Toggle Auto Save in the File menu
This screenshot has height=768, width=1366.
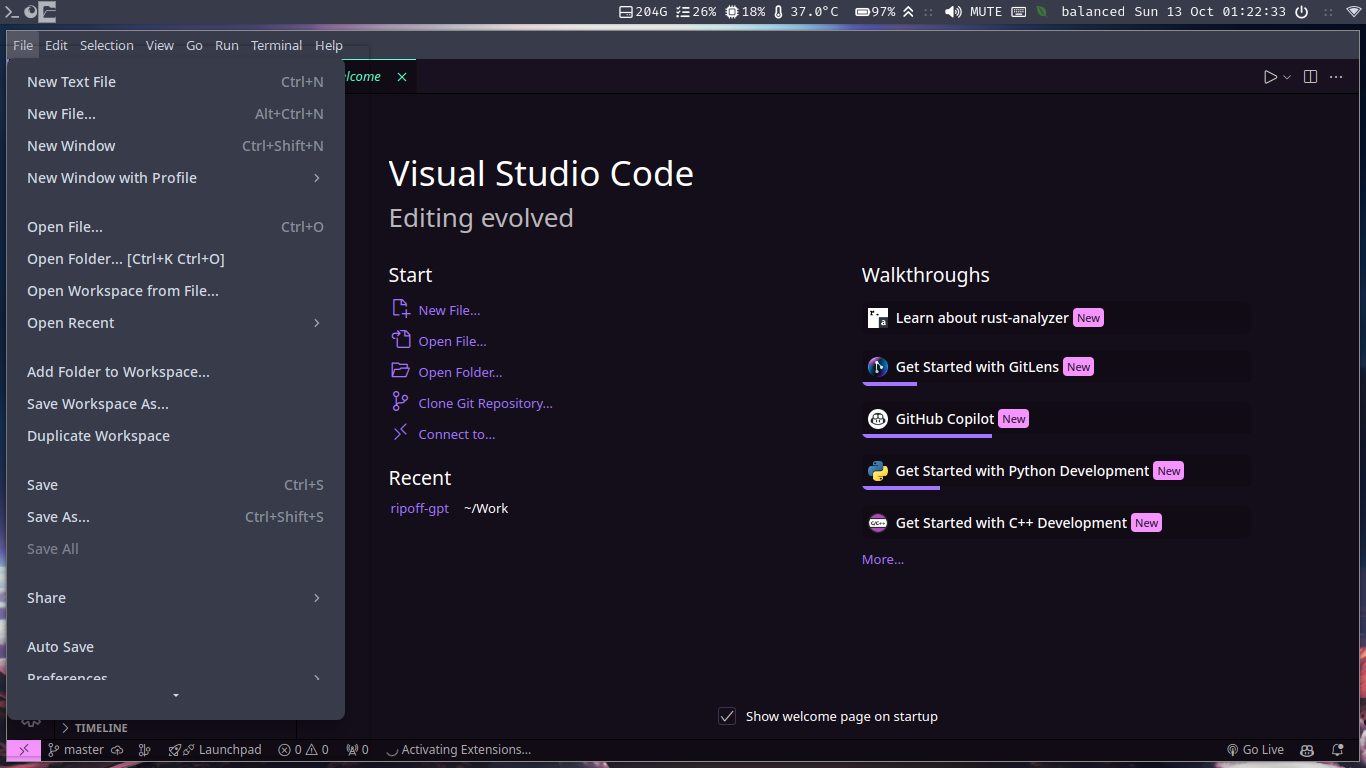point(176,647)
